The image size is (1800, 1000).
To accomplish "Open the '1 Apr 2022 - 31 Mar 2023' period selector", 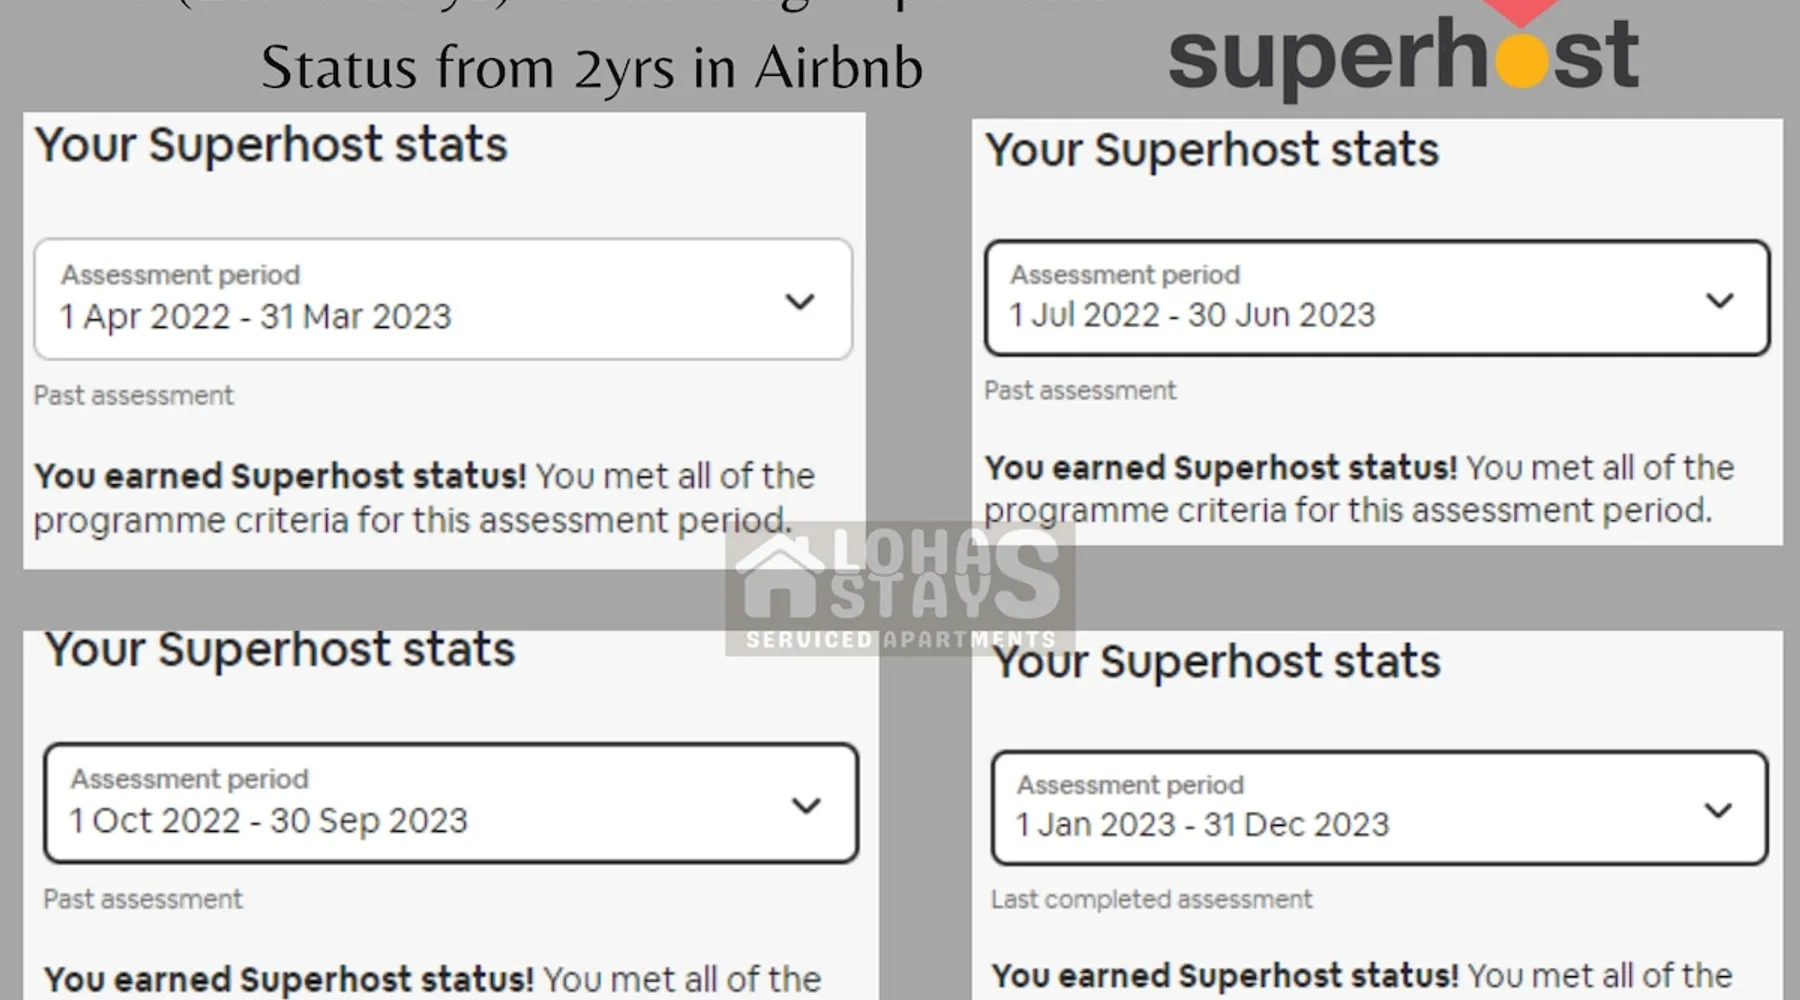I will tap(442, 299).
